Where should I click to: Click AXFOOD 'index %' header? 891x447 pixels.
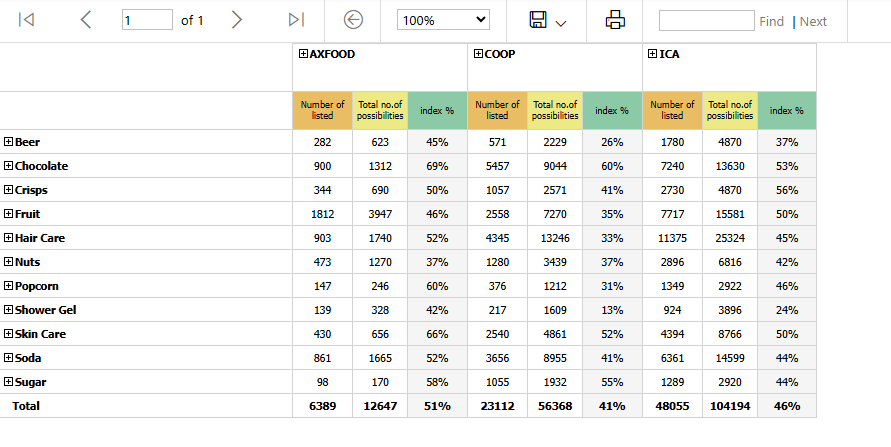coord(438,110)
